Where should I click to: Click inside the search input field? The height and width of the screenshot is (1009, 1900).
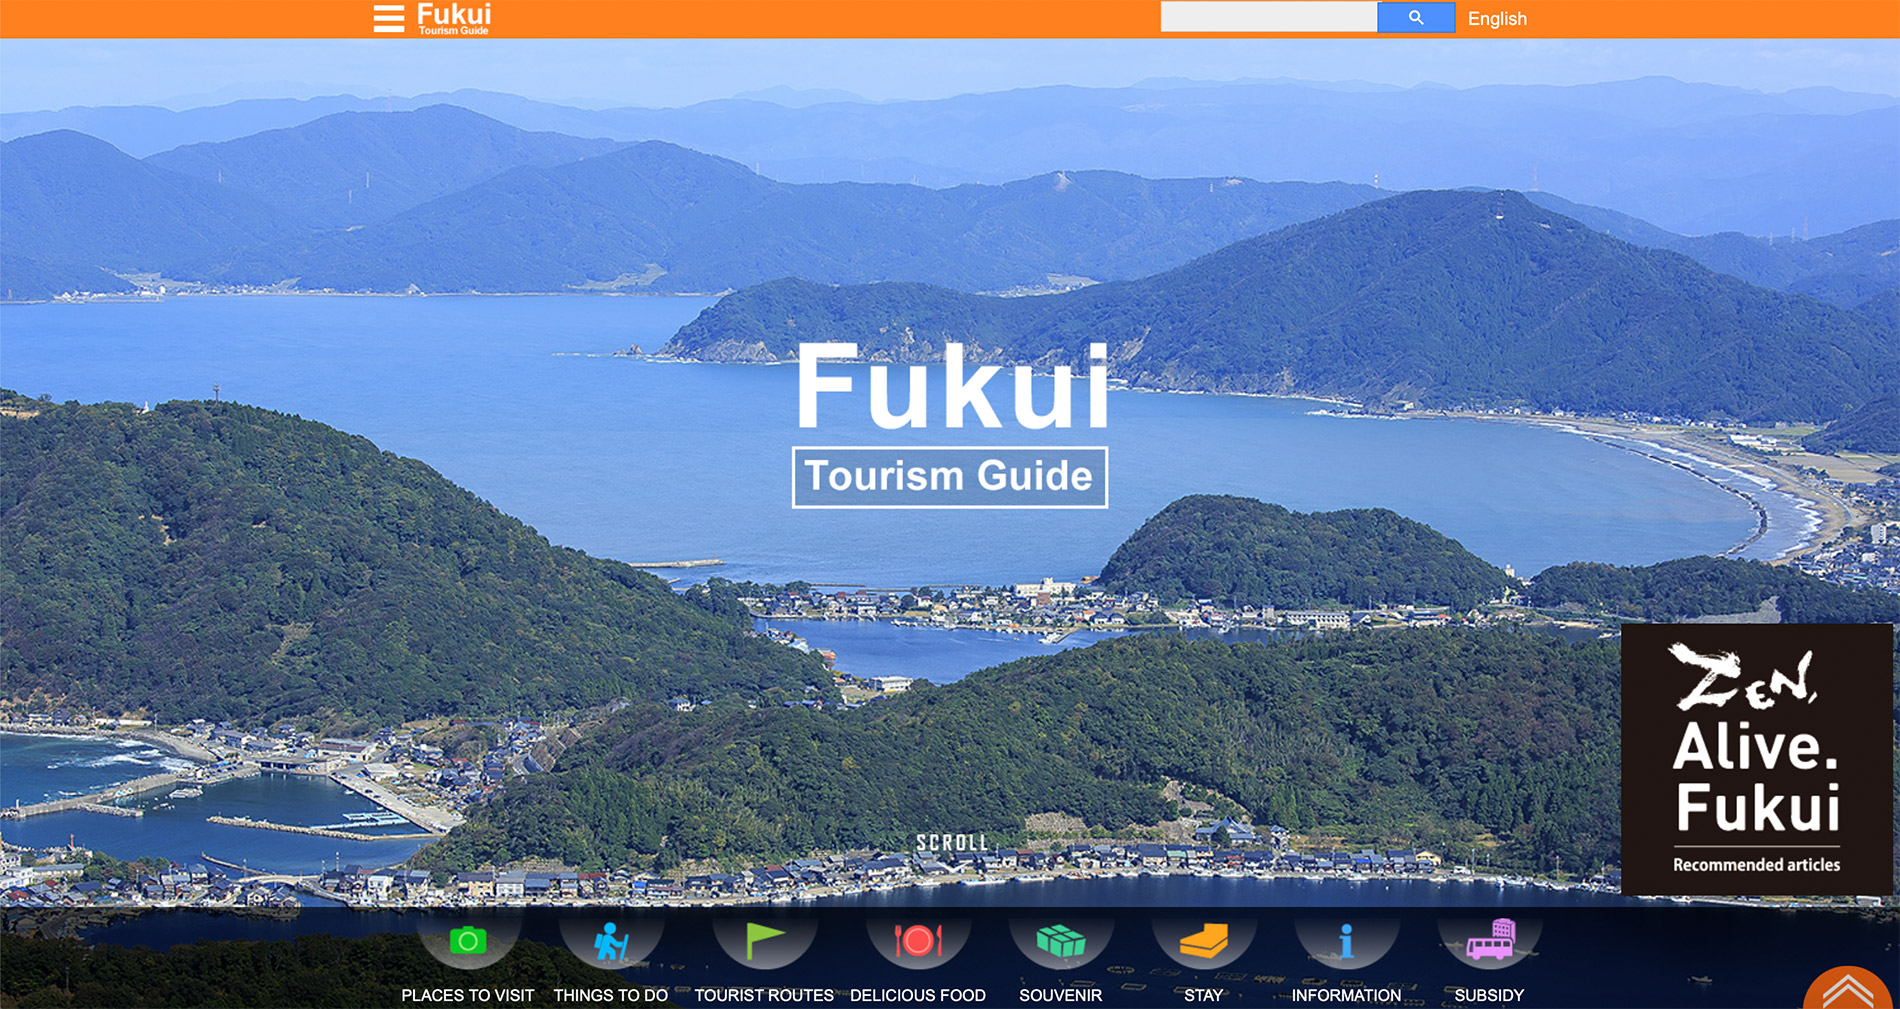click(x=1268, y=16)
